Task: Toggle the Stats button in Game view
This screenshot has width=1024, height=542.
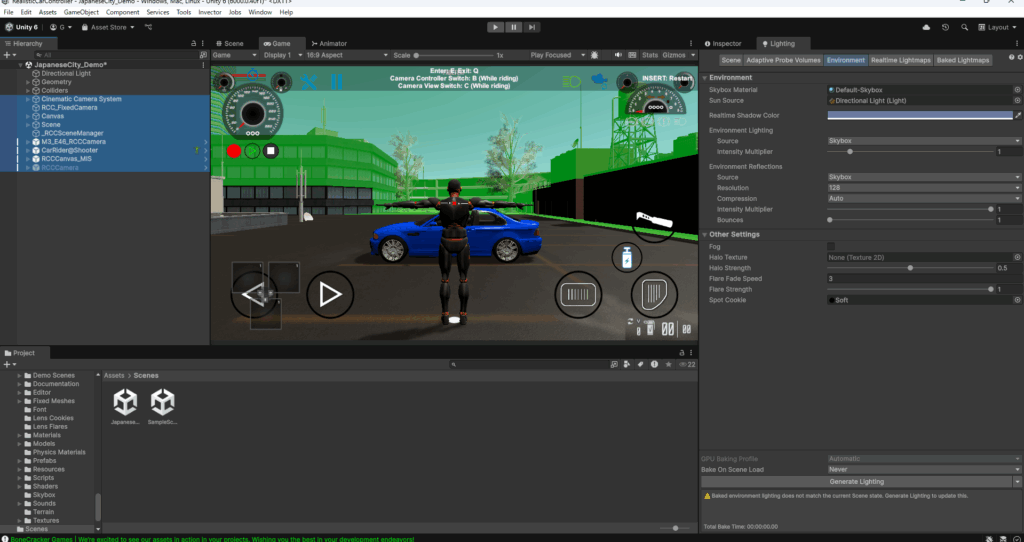Action: pyautogui.click(x=650, y=55)
